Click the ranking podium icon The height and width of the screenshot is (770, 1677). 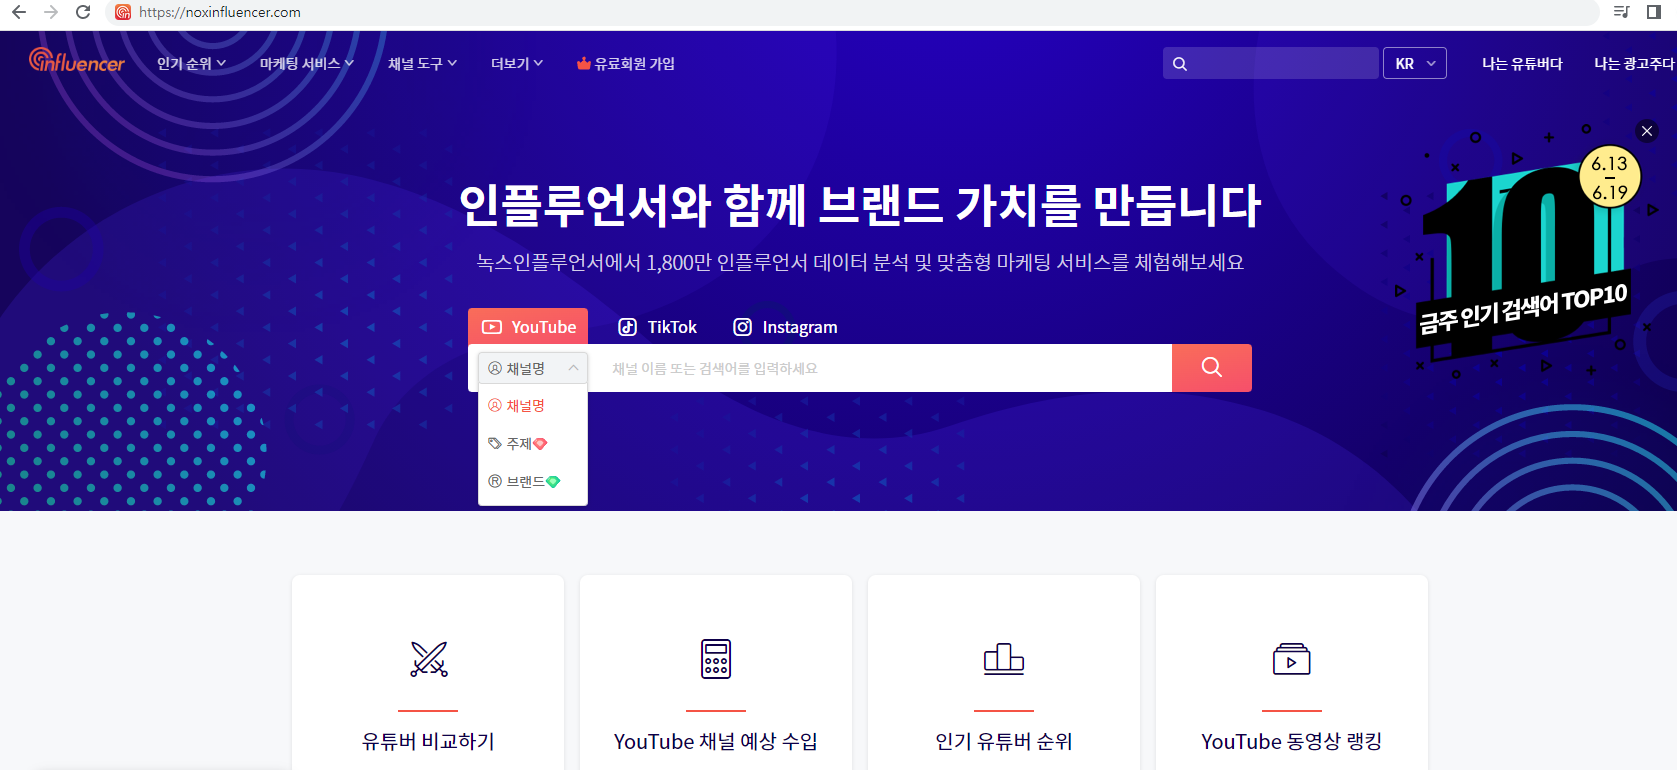point(1004,659)
